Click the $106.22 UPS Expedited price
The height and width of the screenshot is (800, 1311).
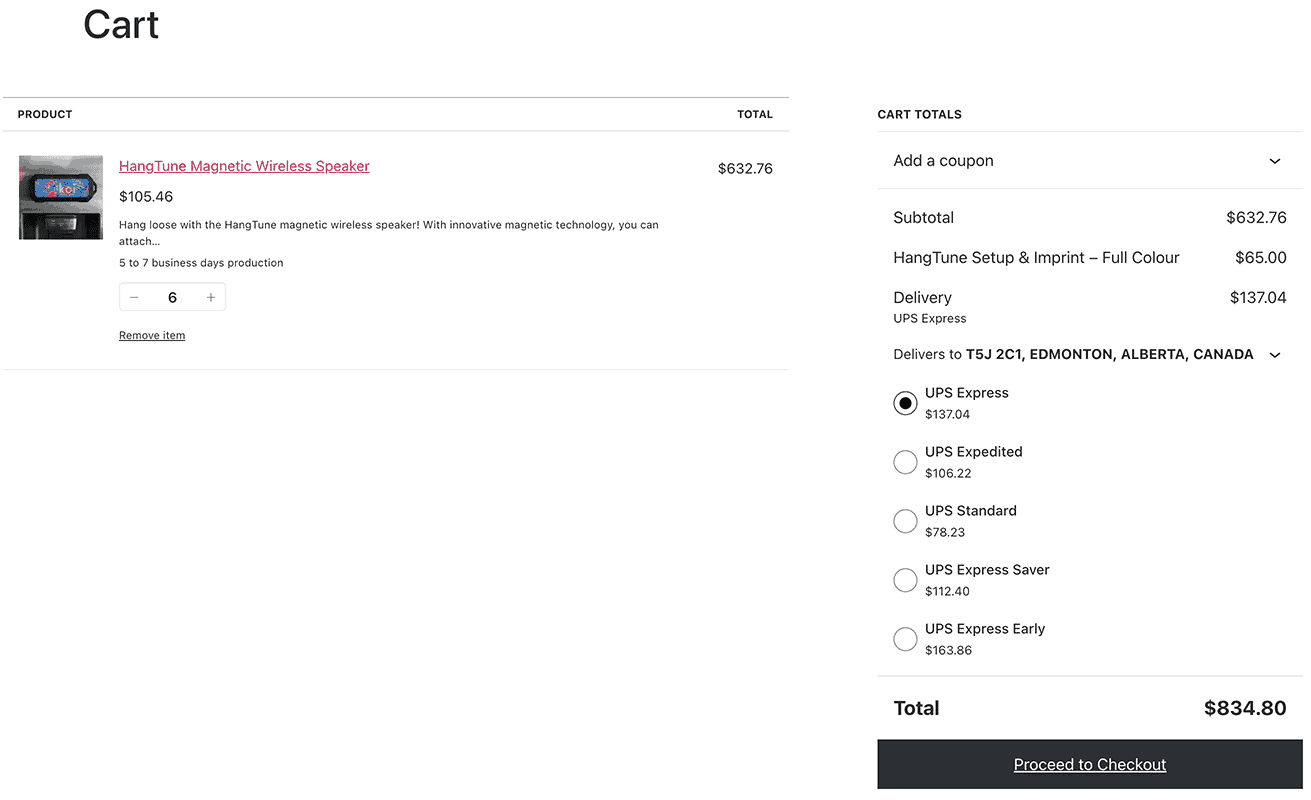pos(948,473)
